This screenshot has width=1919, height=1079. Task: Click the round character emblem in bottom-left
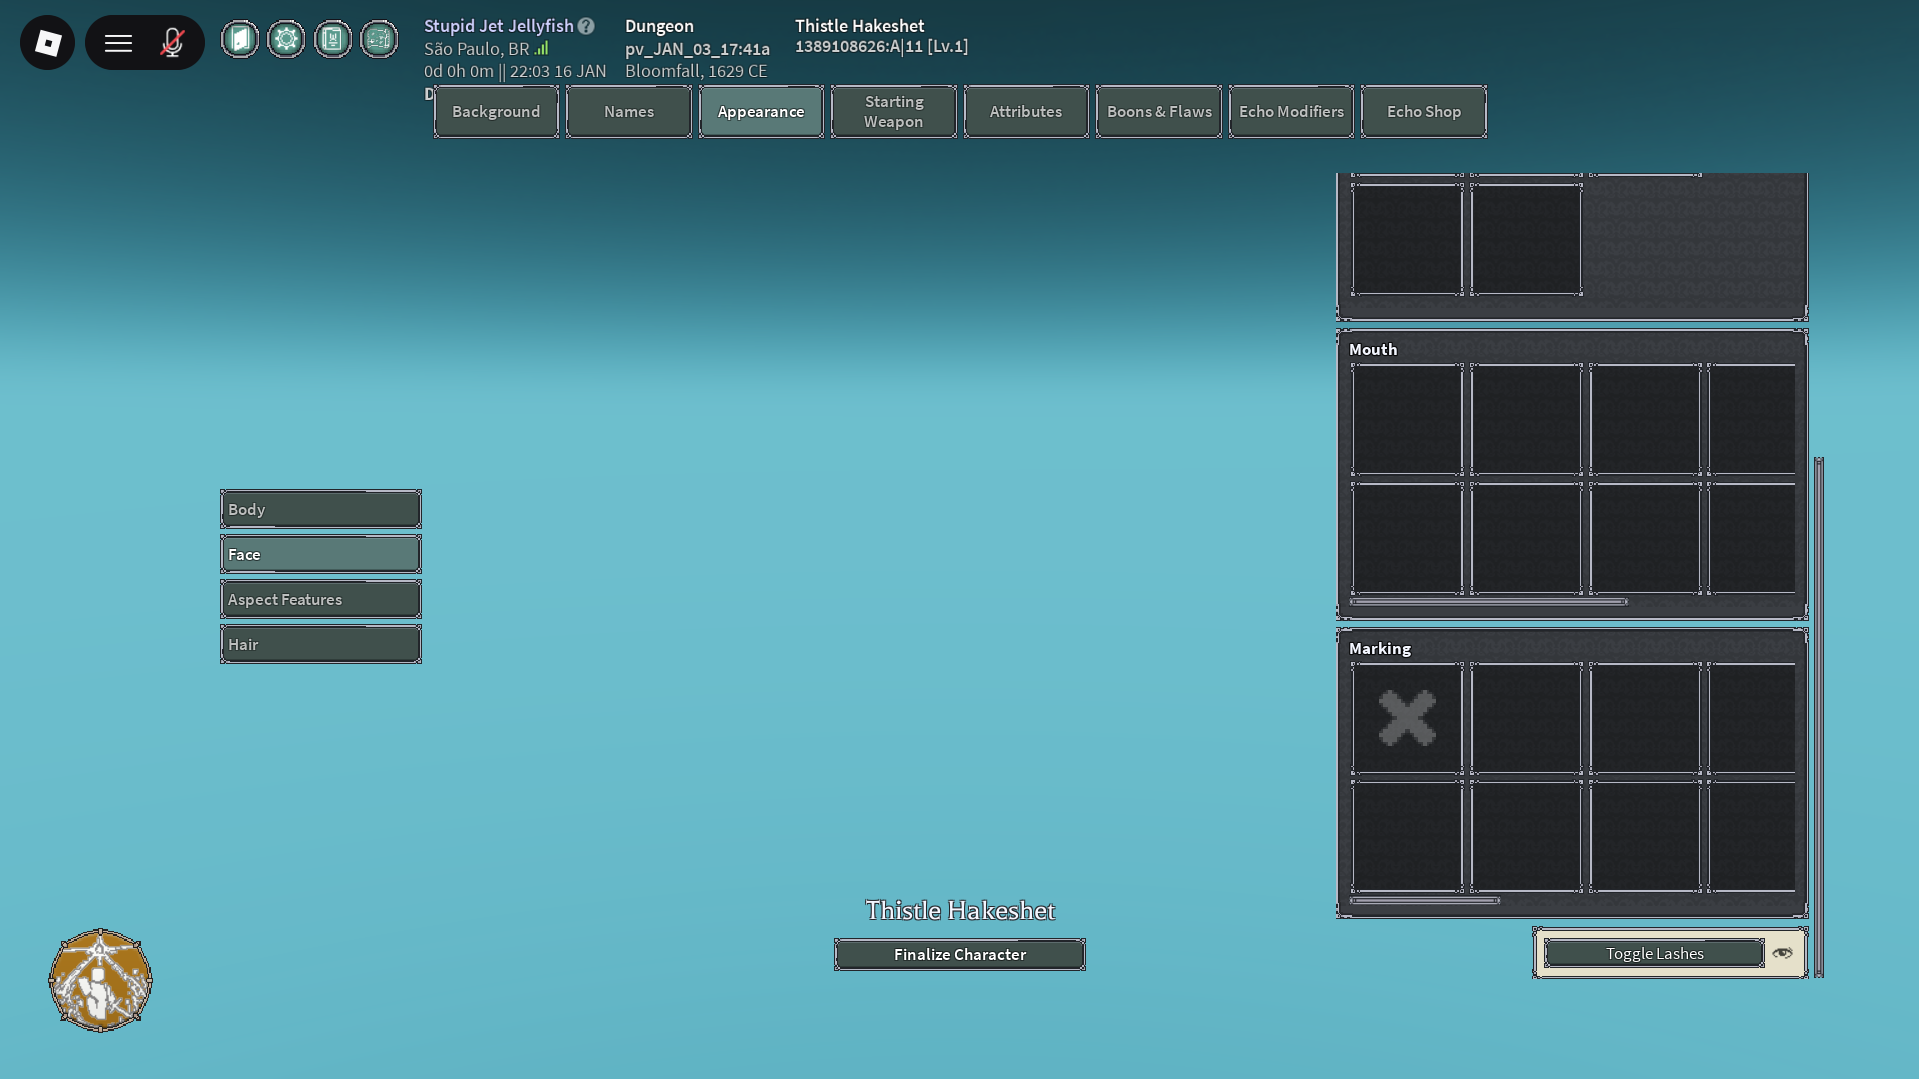tap(100, 980)
